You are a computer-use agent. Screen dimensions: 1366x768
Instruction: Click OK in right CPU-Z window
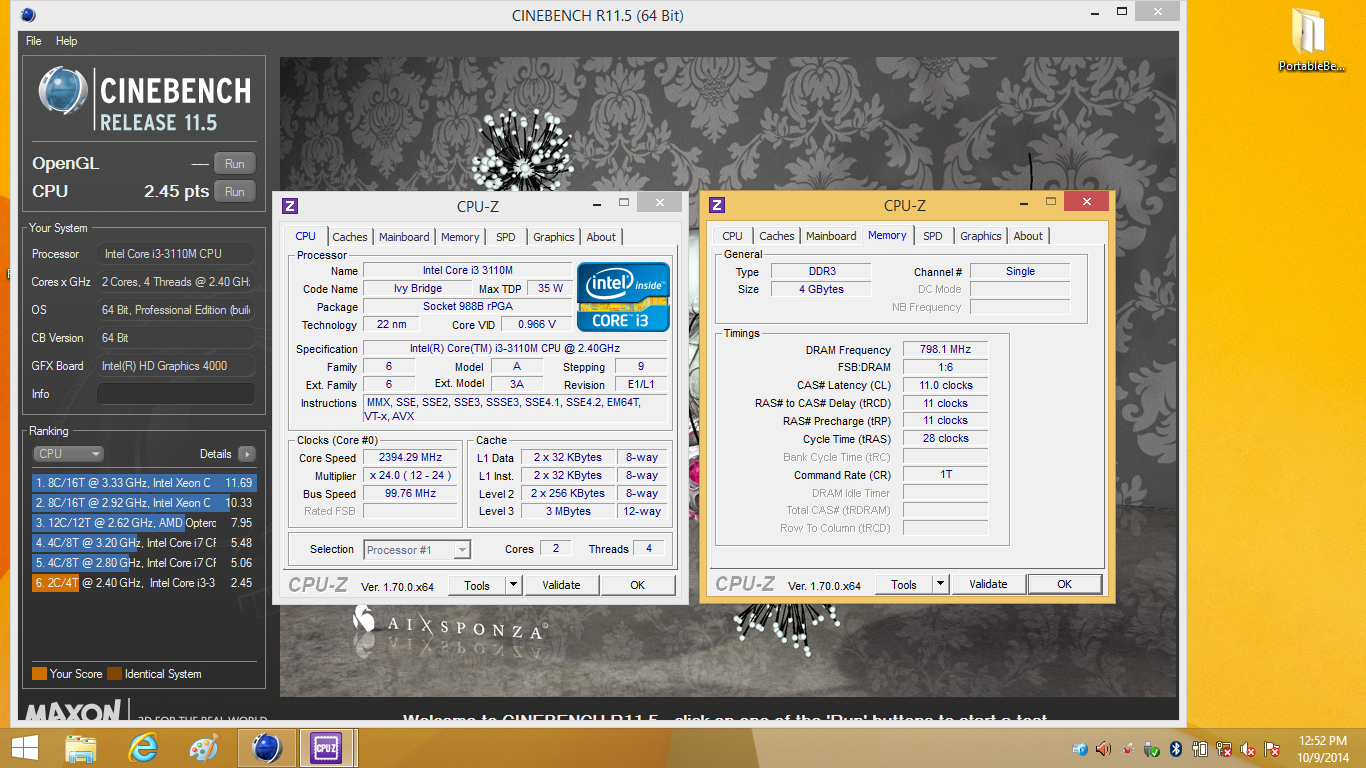(1064, 584)
